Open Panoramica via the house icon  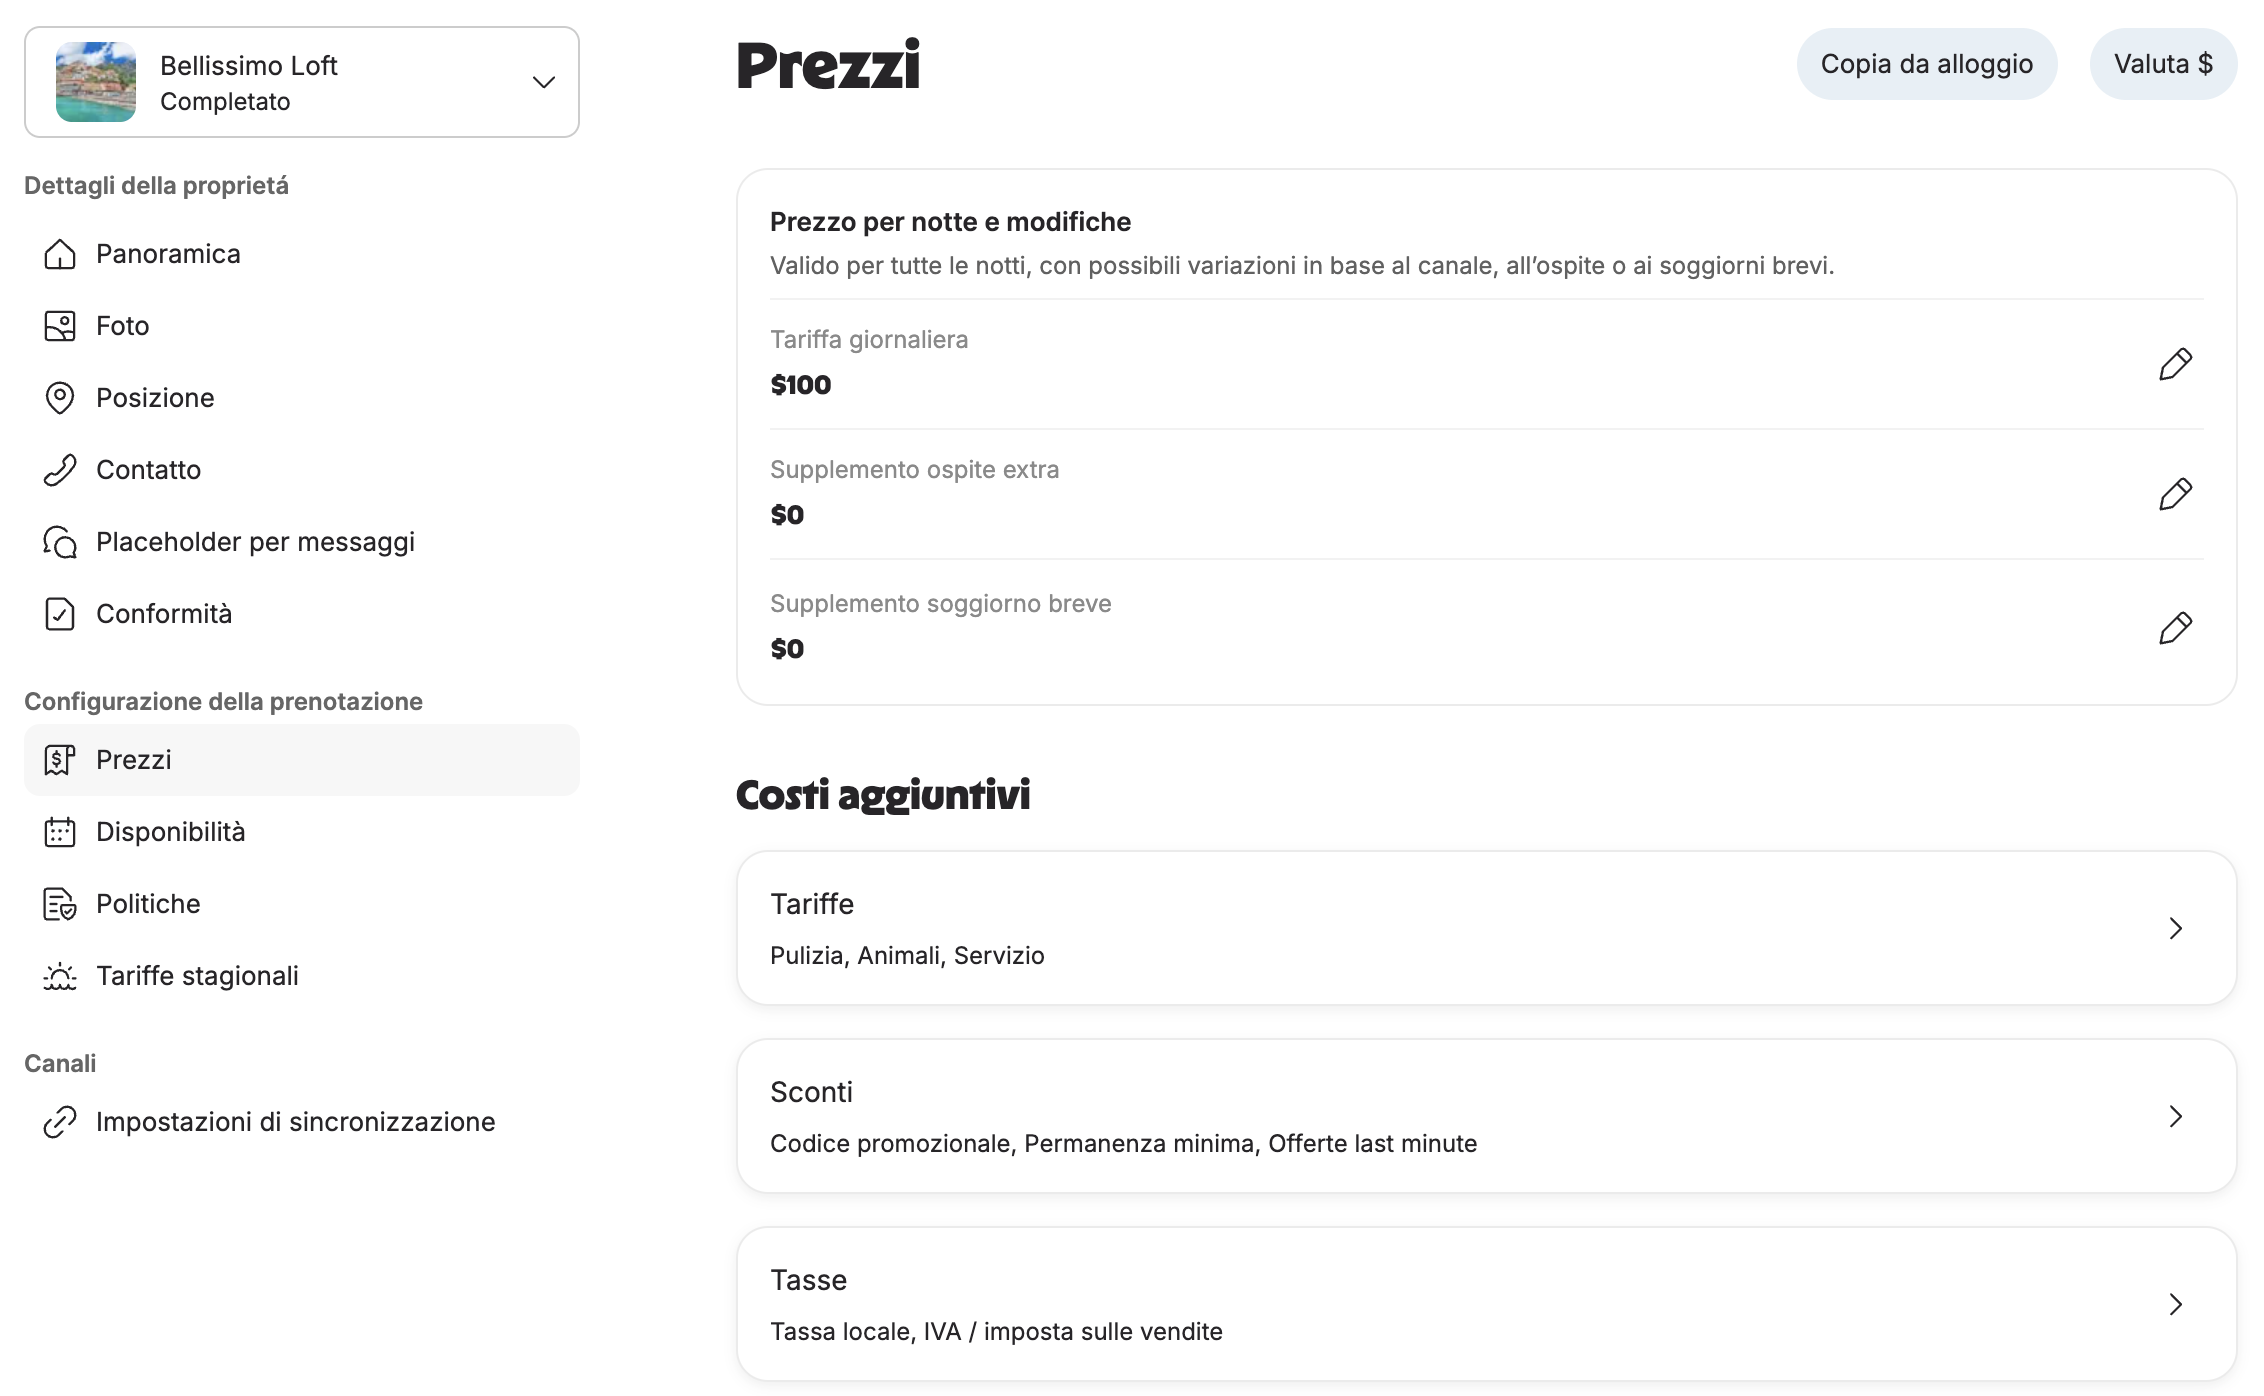(60, 254)
